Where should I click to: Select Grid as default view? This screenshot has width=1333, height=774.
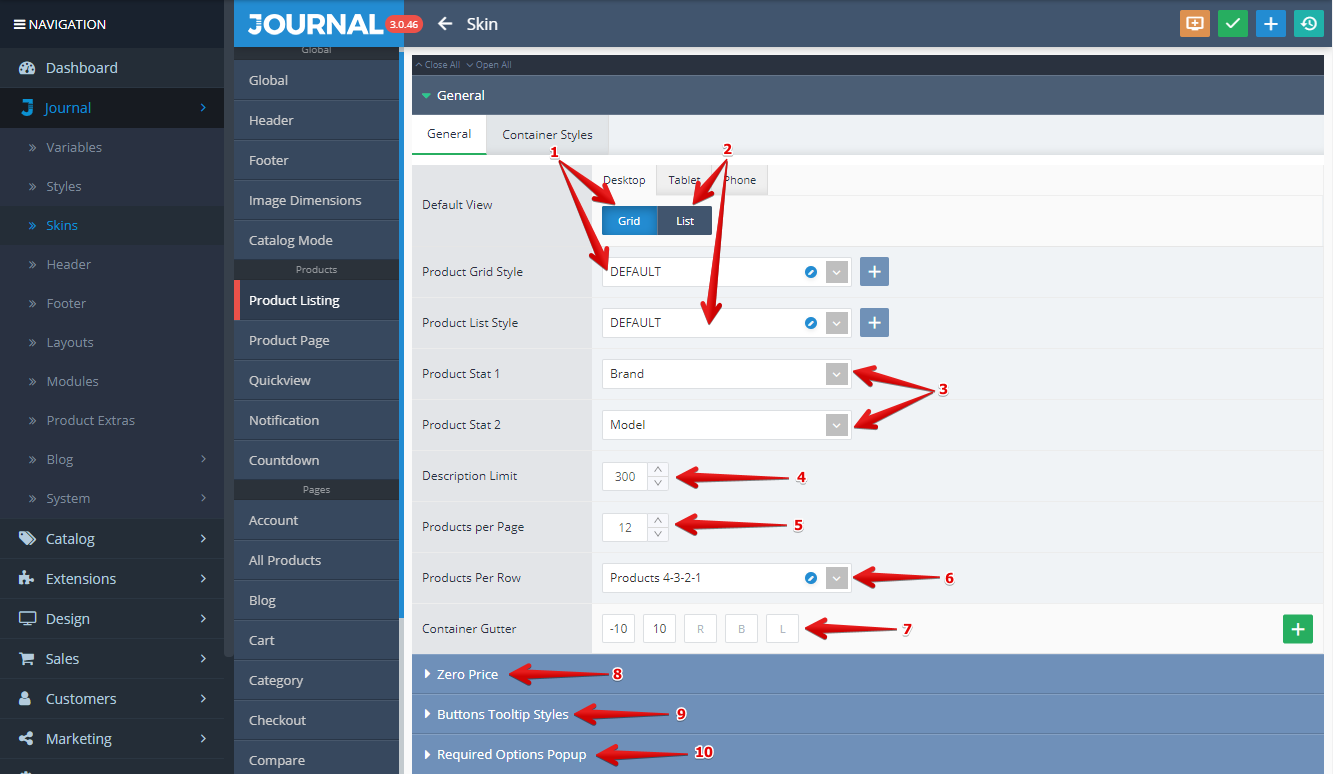click(629, 221)
